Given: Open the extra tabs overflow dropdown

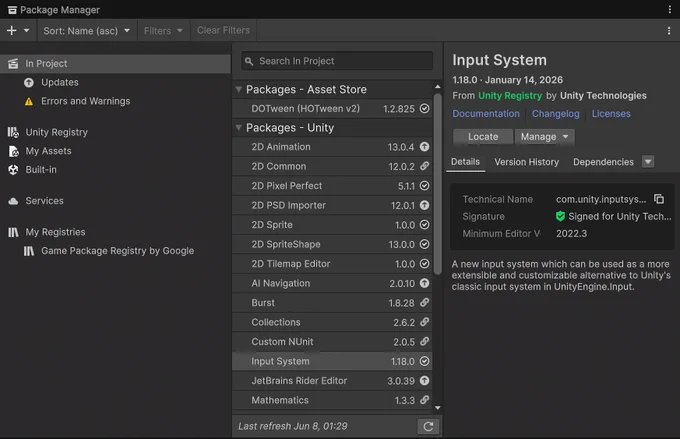Looking at the screenshot, I should click(x=648, y=162).
